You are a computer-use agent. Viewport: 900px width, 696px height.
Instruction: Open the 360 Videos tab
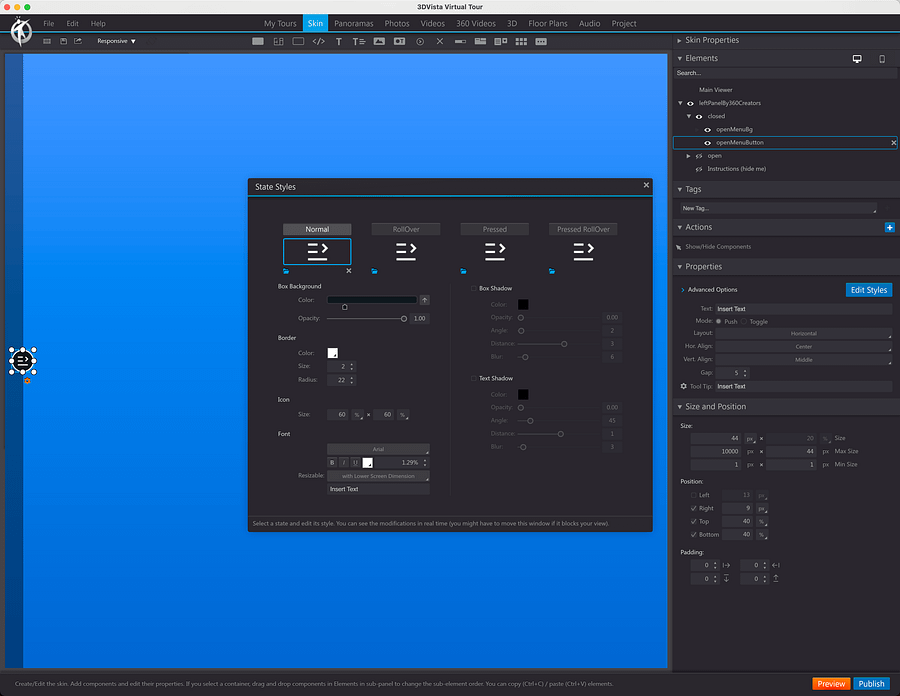[476, 24]
